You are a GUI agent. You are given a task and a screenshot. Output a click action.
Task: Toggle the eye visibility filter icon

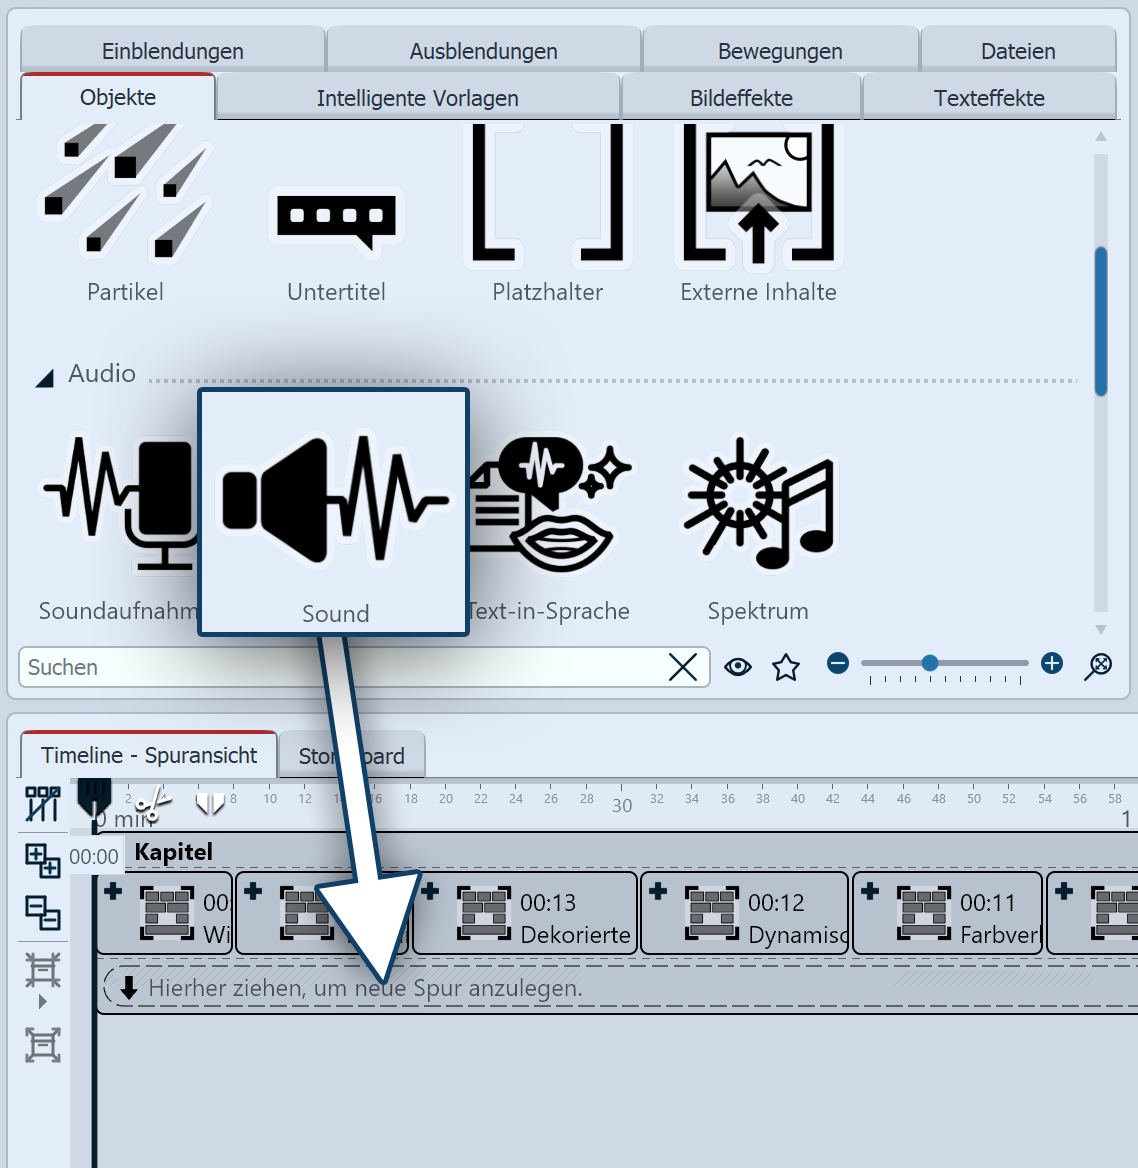(x=738, y=667)
